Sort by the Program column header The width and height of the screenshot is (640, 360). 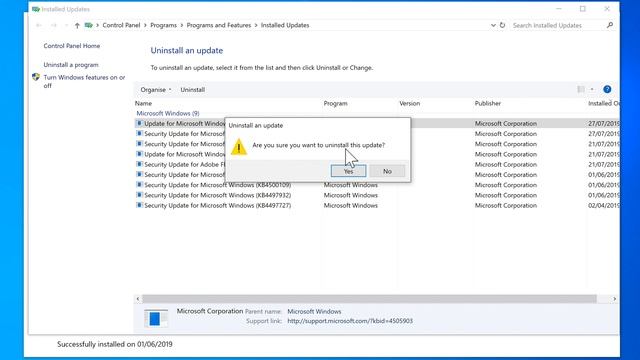pyautogui.click(x=336, y=103)
